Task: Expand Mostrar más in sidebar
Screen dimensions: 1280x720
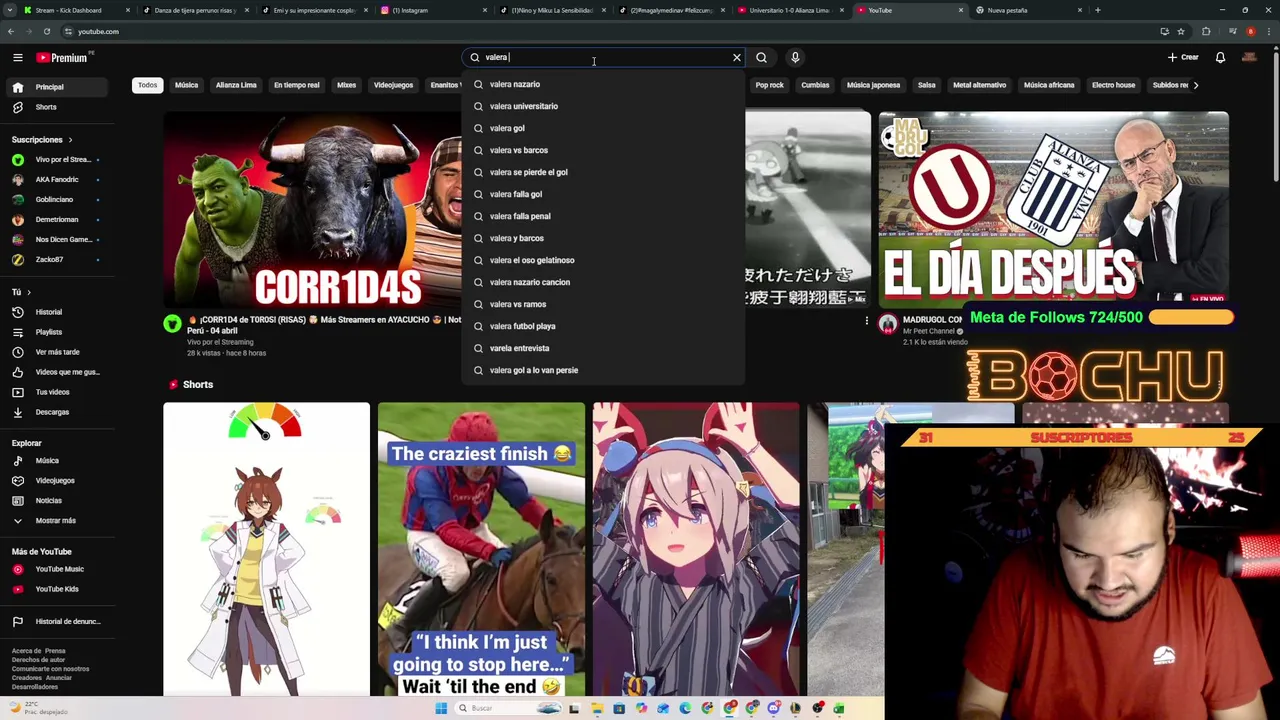Action: pos(57,521)
